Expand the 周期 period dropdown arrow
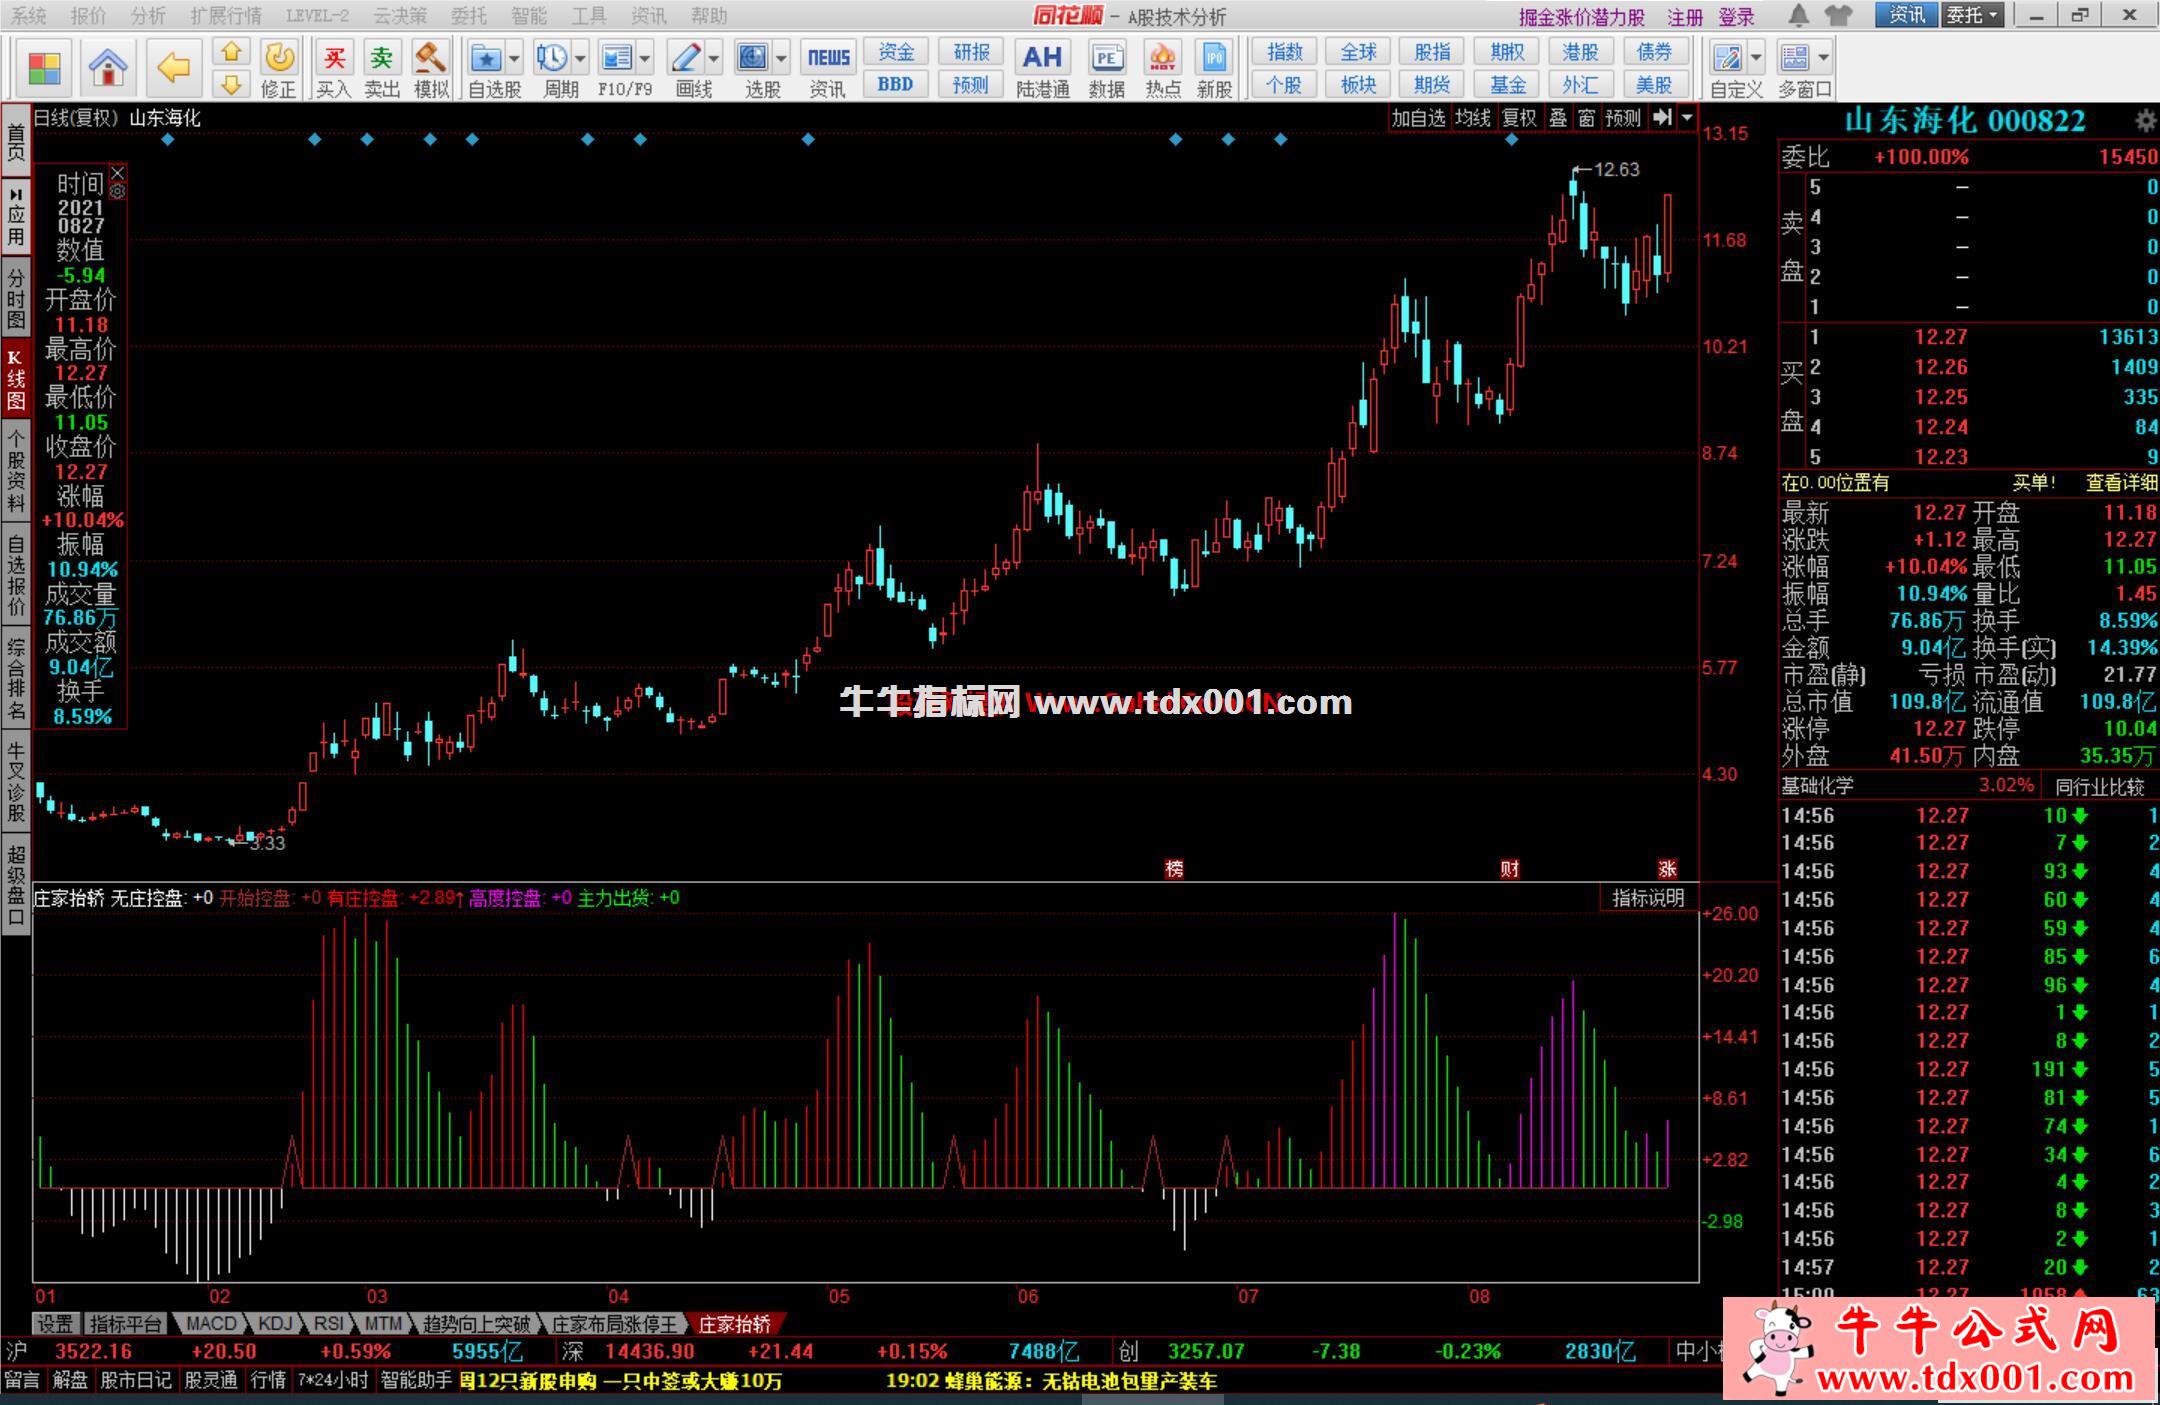 (x=580, y=58)
